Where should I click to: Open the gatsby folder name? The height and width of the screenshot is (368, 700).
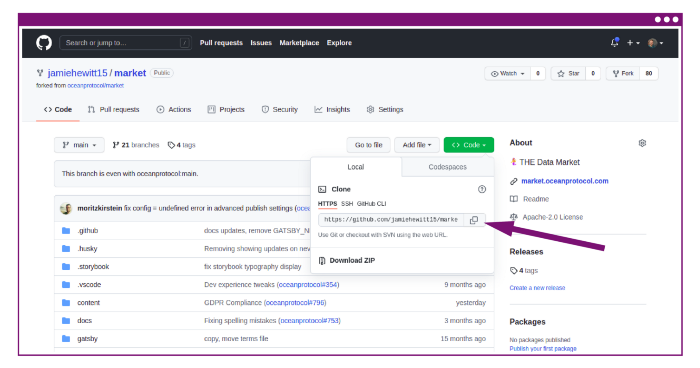(x=88, y=339)
